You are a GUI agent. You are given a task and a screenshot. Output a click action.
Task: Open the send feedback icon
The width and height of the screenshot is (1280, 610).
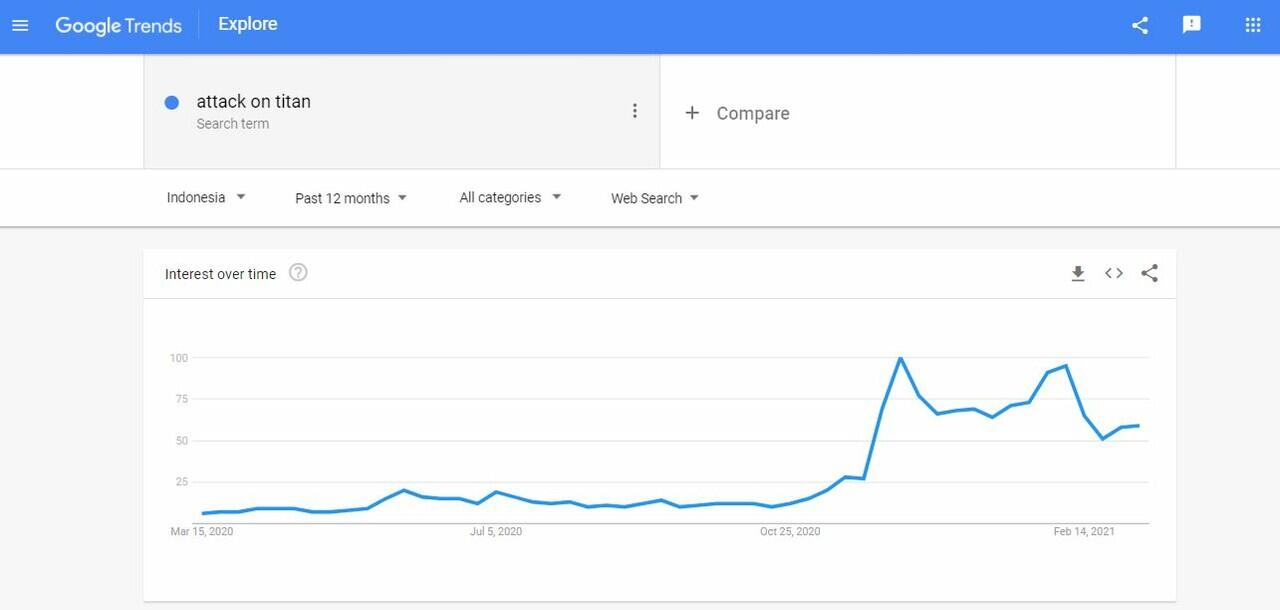pos(1192,25)
